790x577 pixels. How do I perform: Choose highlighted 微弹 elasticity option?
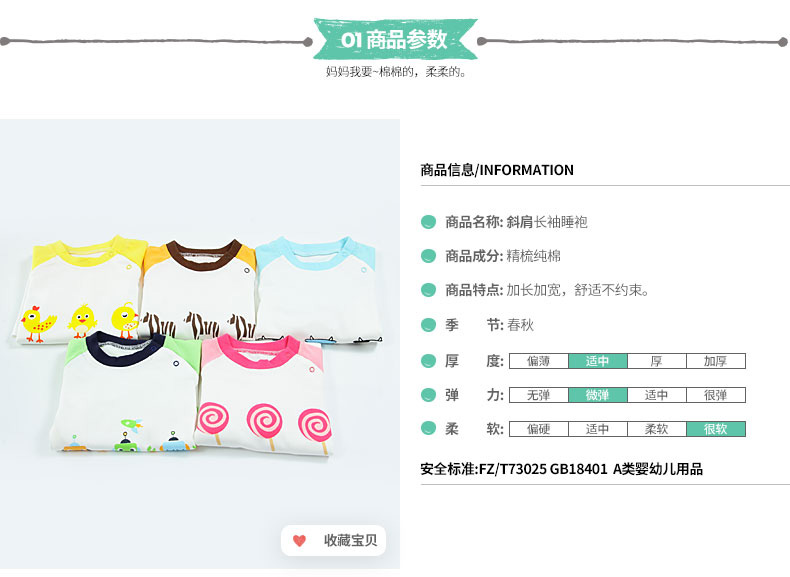[x=598, y=395]
